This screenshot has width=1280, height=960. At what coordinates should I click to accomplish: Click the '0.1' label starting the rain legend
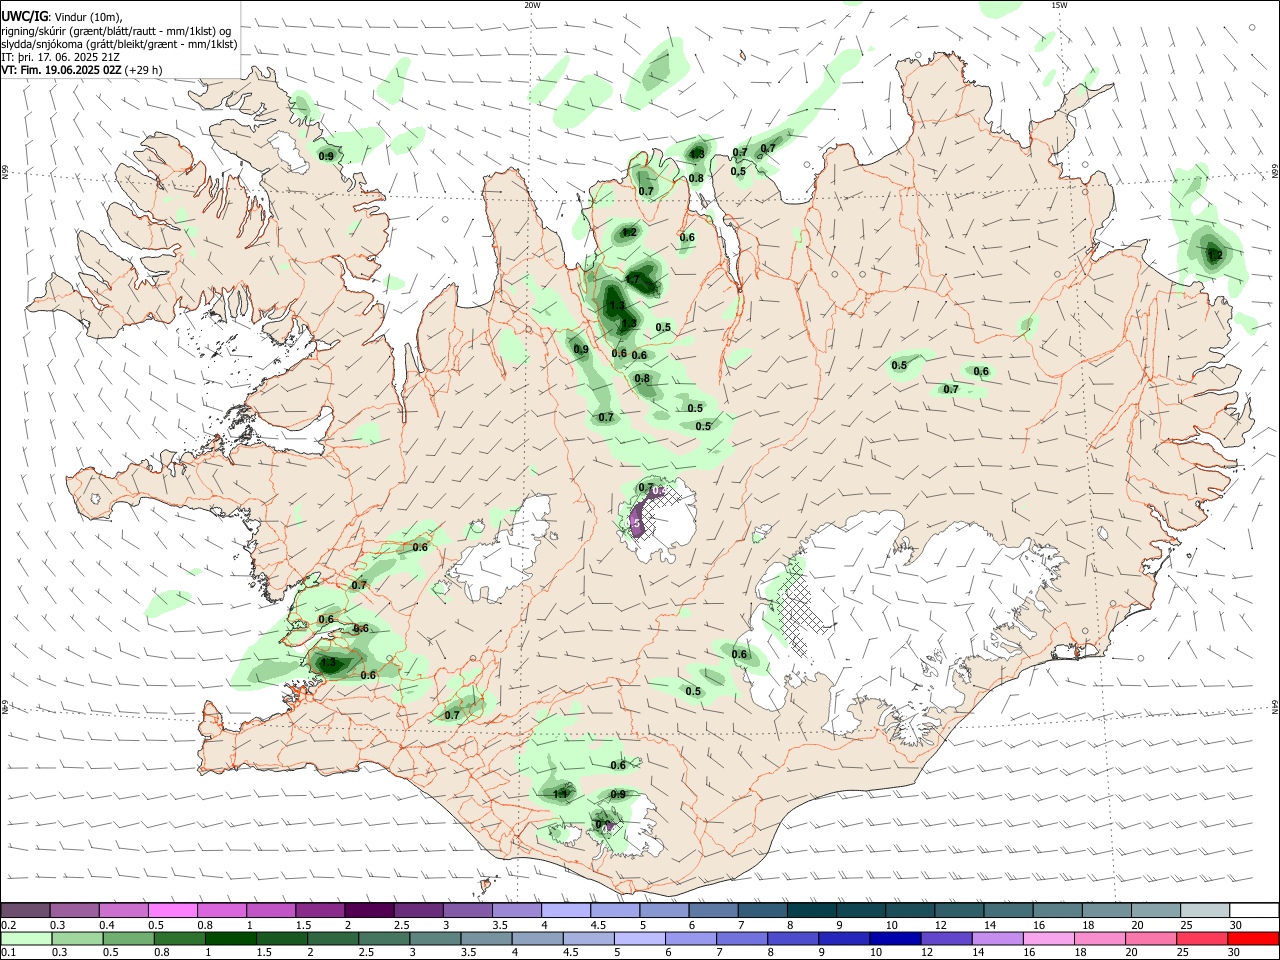pos(8,953)
